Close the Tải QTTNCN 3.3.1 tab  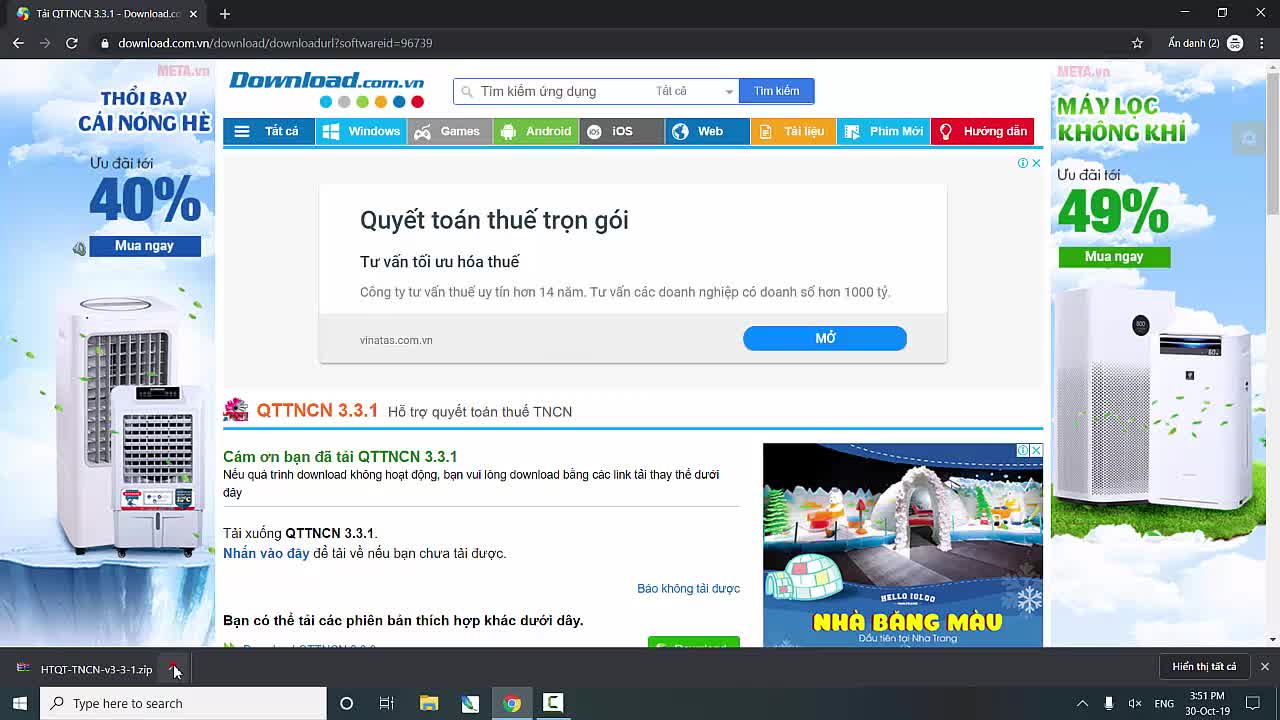click(193, 14)
